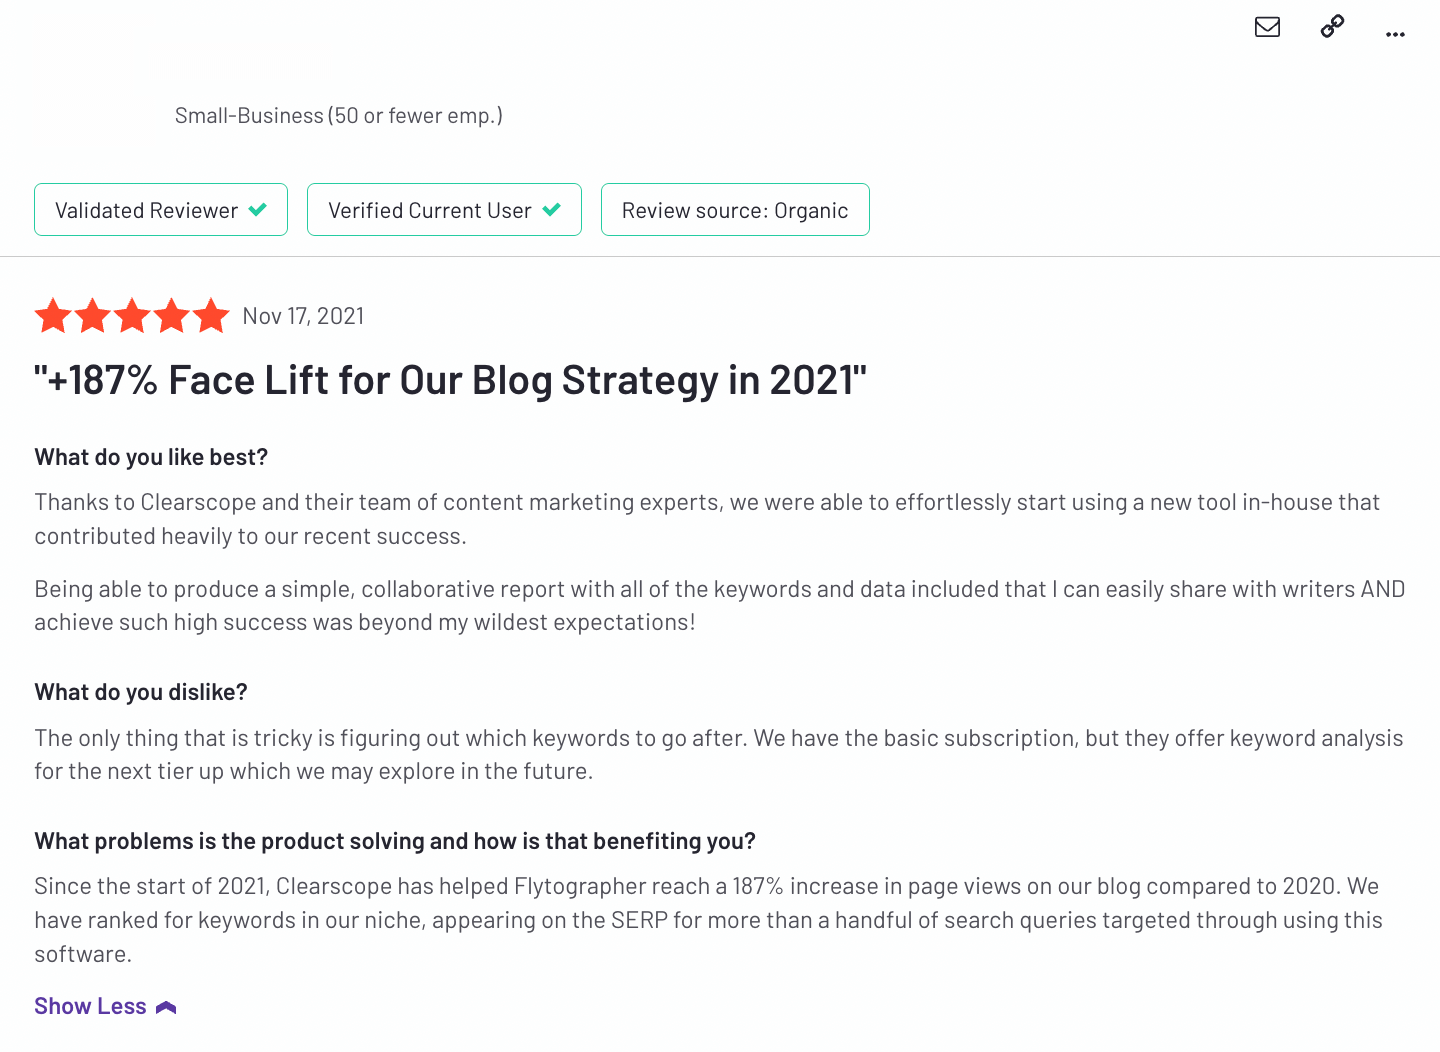The image size is (1440, 1052).
Task: Open the +187% Face Lift review title
Action: tap(450, 380)
